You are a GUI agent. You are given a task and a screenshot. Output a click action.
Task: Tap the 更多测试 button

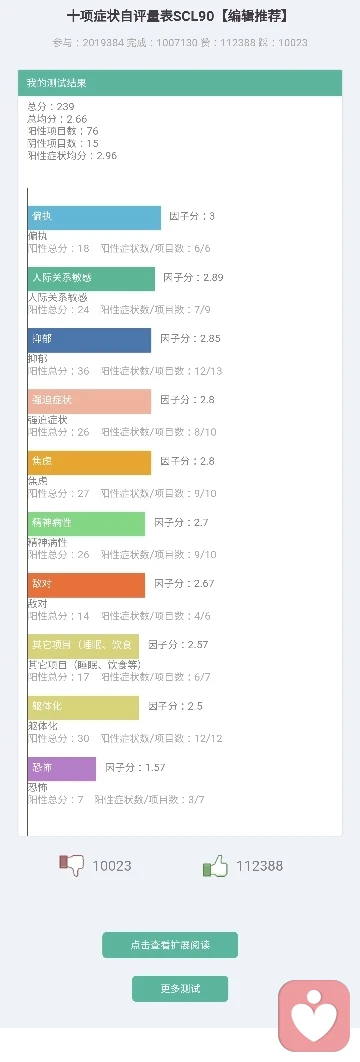pyautogui.click(x=180, y=989)
